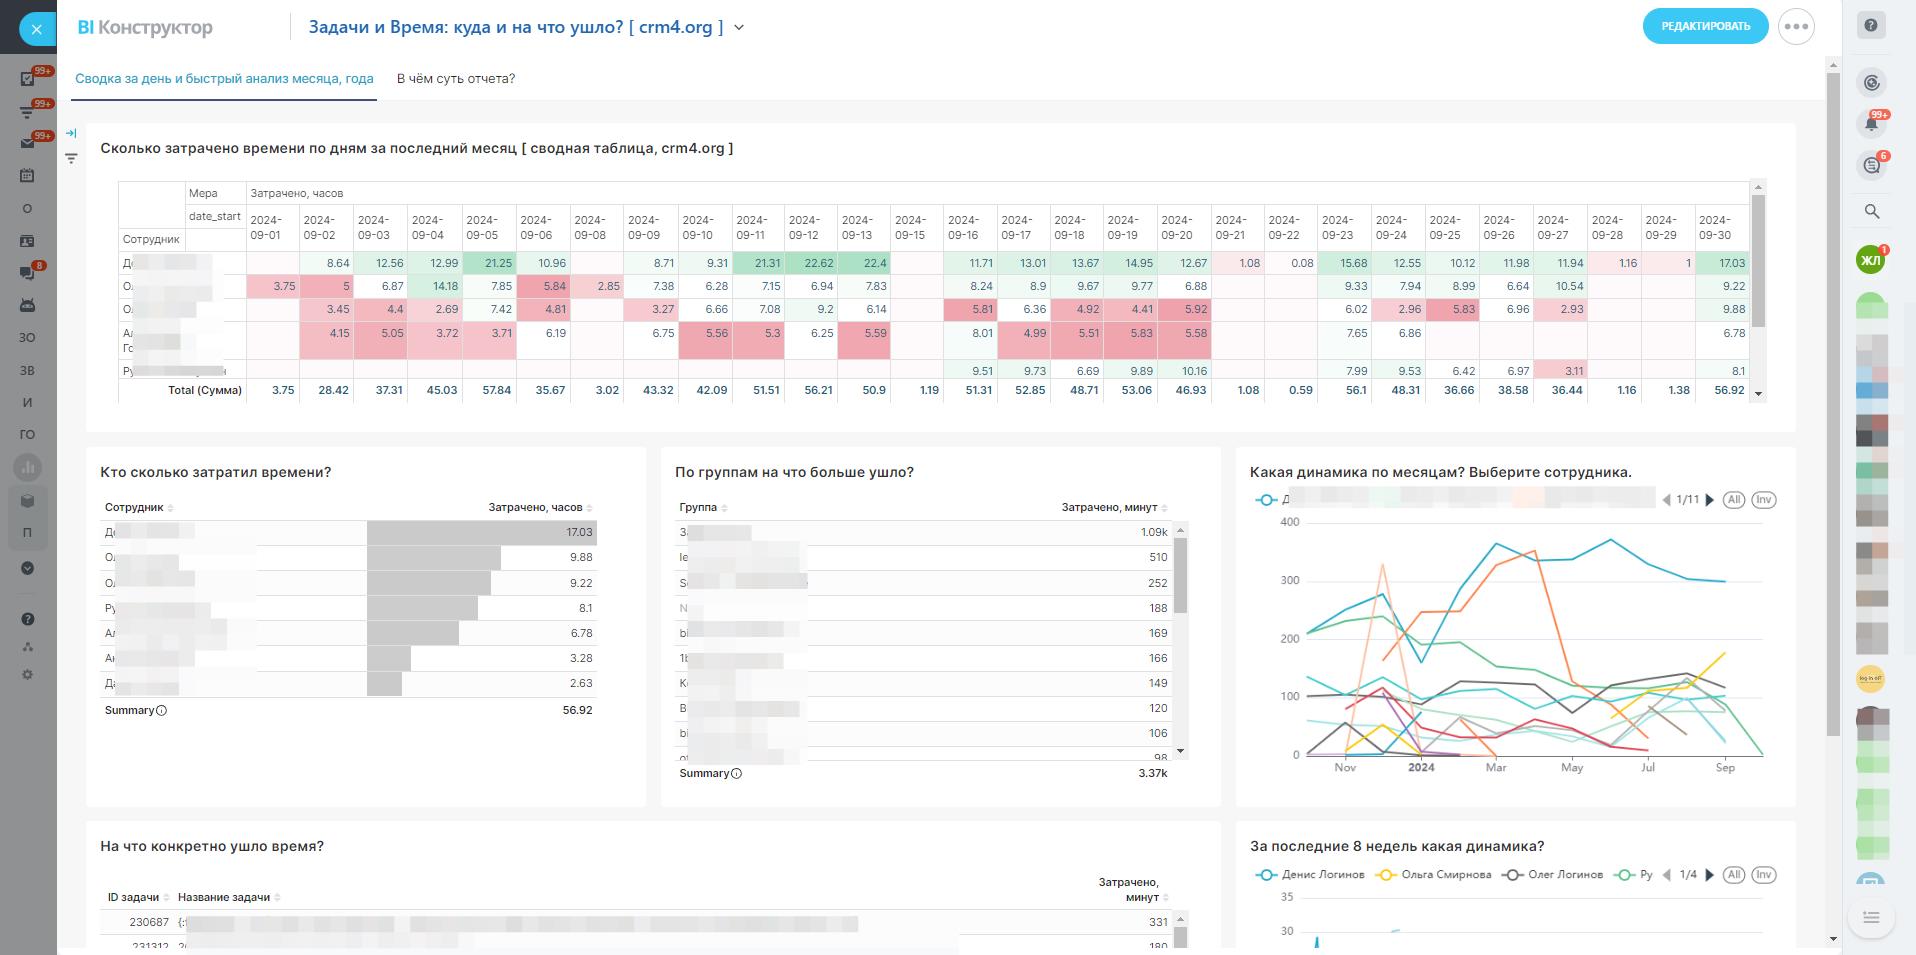Viewport: 1916px width, 955px height.
Task: Expand more items in the left sidebar
Action: tap(27, 568)
